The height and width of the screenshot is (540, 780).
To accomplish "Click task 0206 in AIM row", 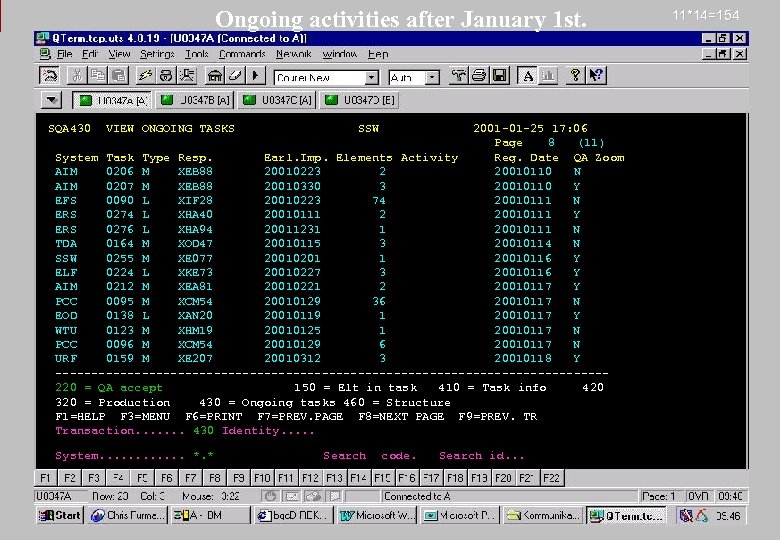I will tap(120, 172).
